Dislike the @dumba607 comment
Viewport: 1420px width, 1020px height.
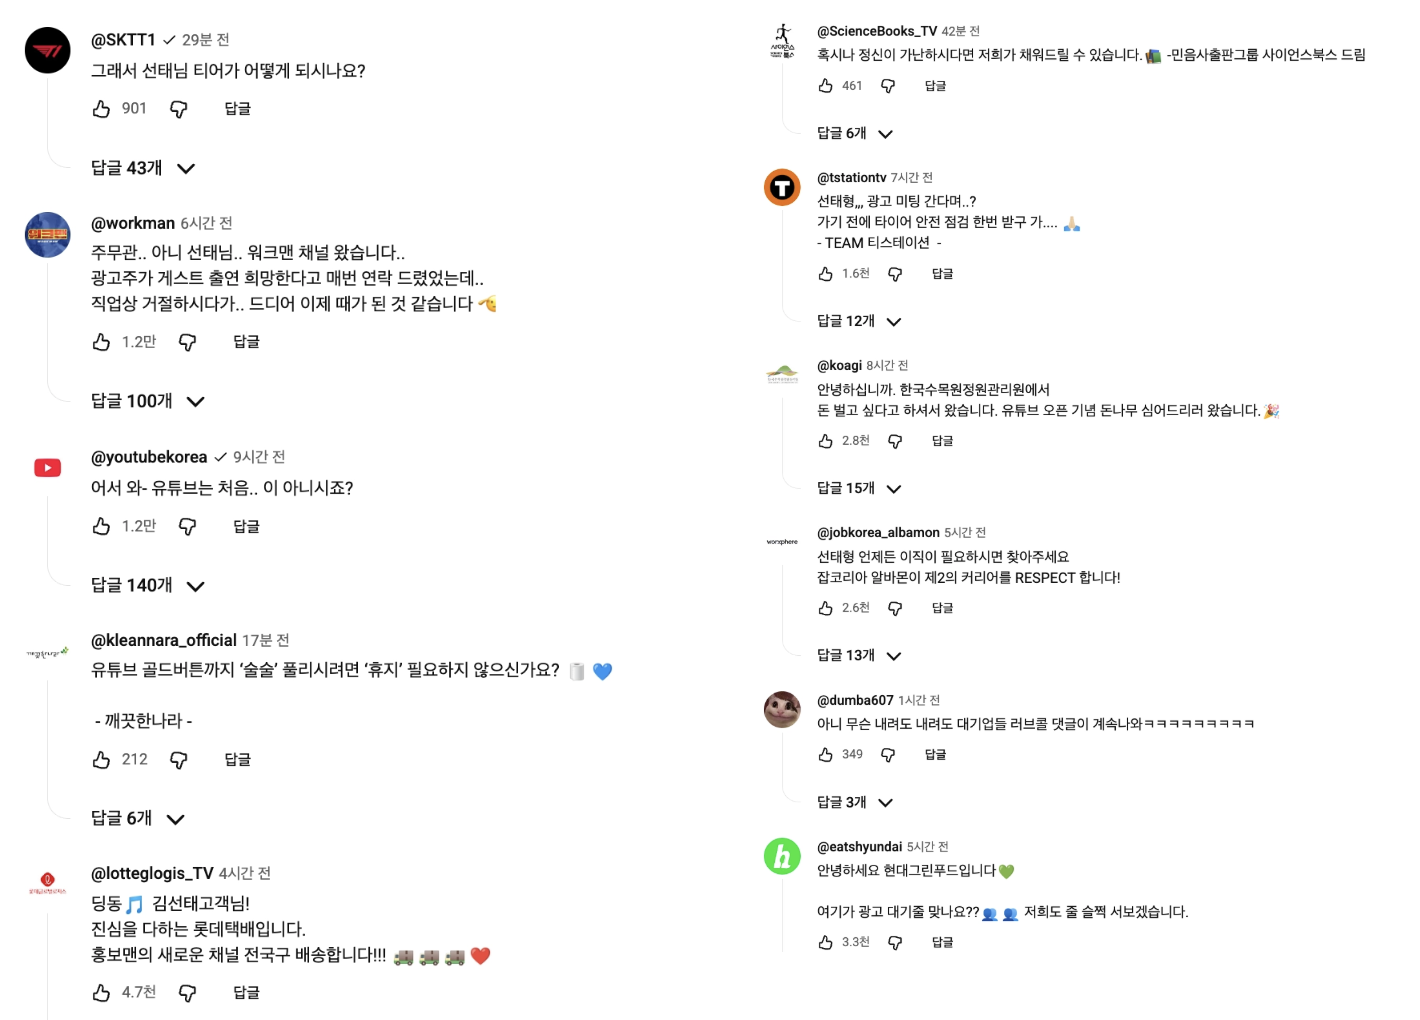click(890, 754)
